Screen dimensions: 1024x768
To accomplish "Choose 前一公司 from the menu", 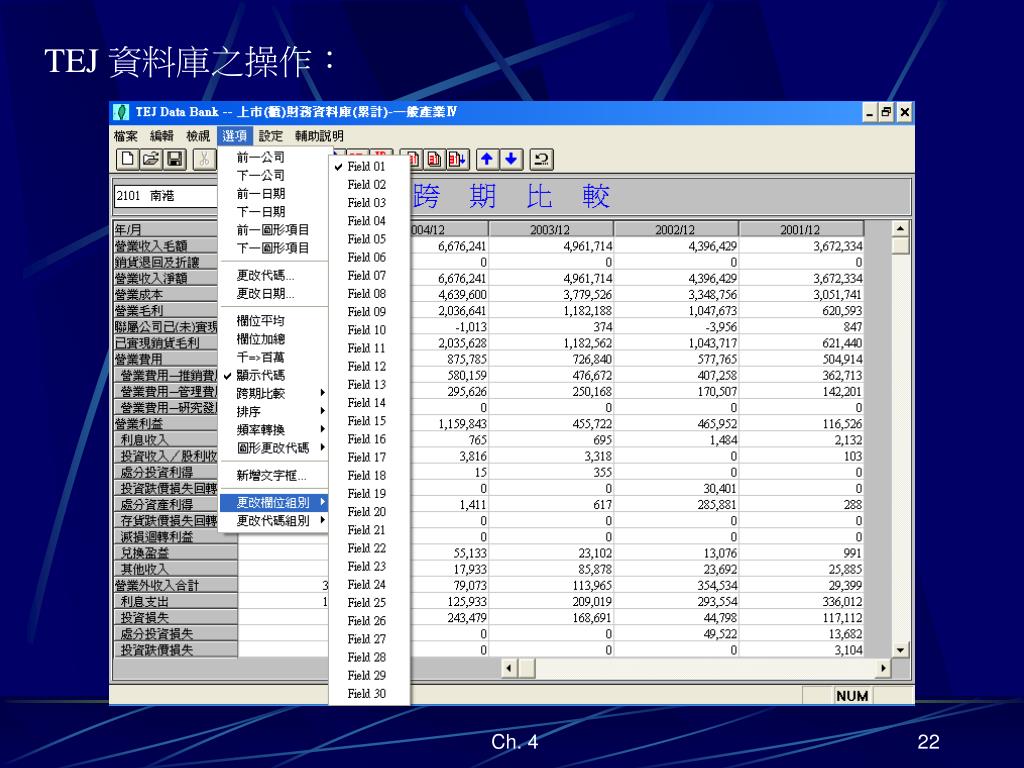I will (273, 157).
